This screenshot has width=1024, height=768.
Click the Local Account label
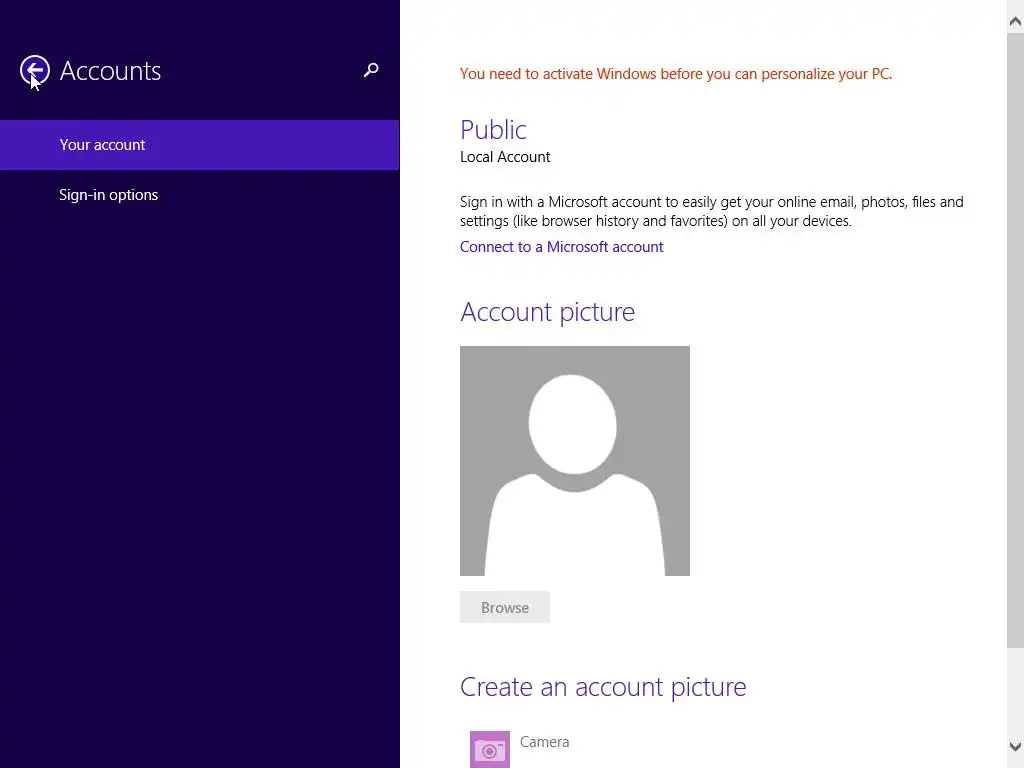tap(505, 157)
